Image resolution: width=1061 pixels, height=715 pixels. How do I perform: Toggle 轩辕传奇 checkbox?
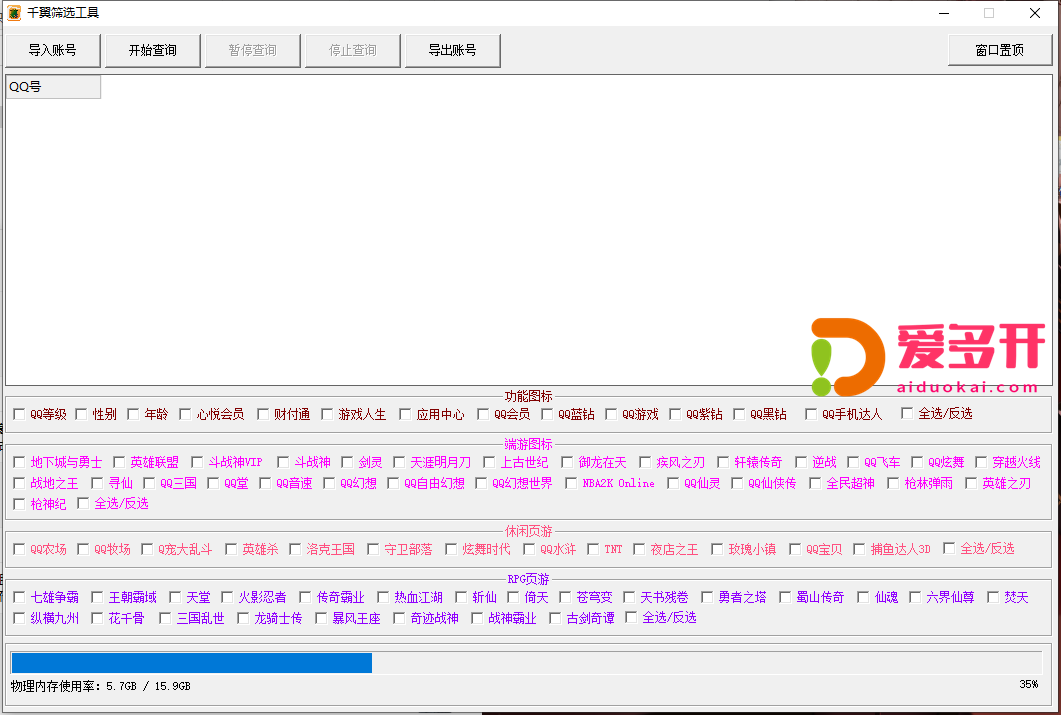723,462
